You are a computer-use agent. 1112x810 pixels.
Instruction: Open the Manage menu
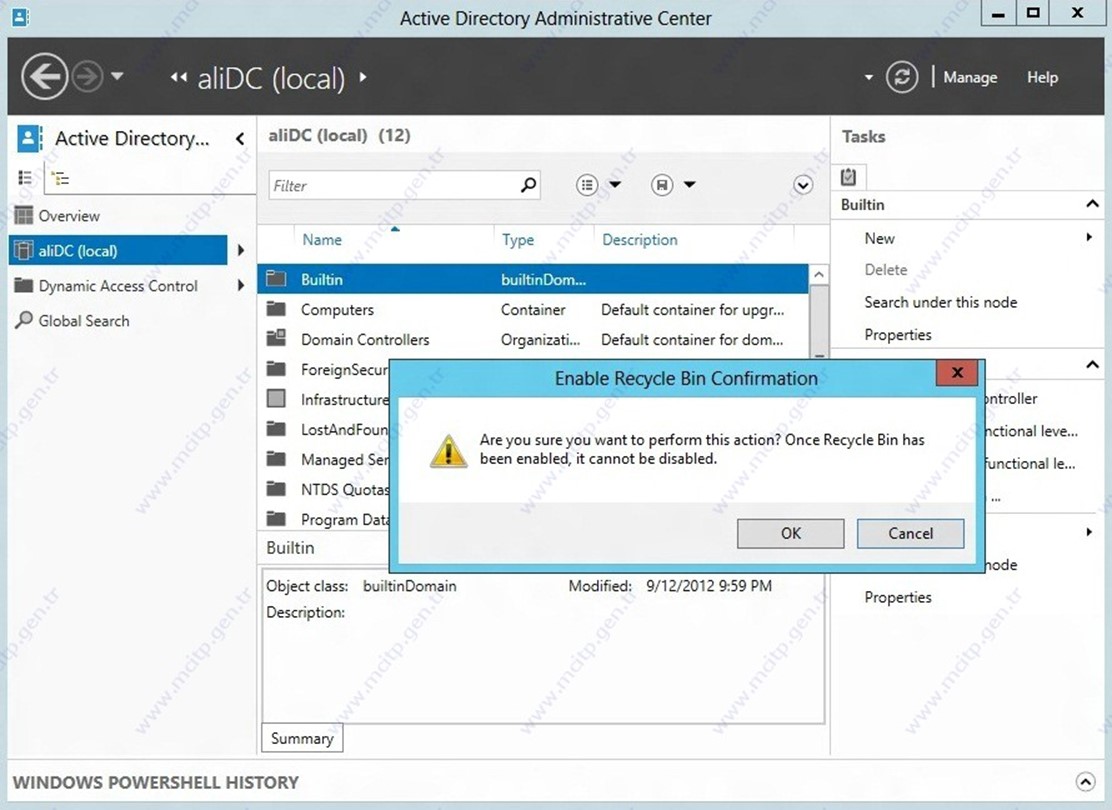pos(969,77)
